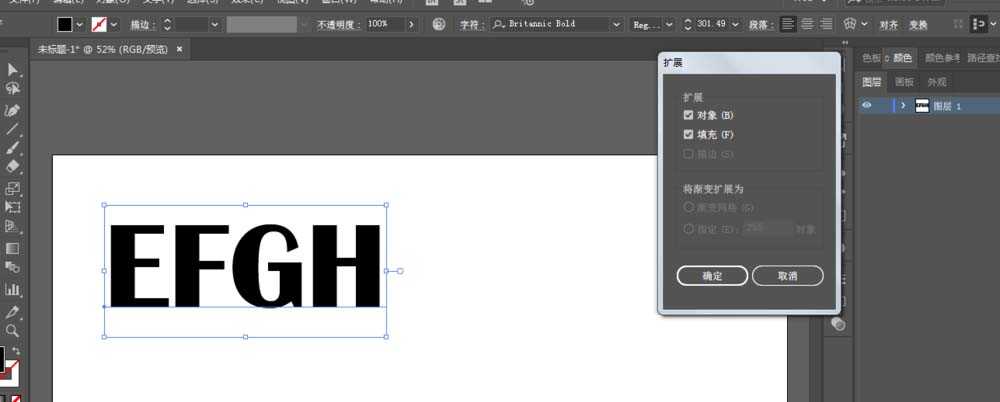Uncheck the 填充 (F) checkbox
The height and width of the screenshot is (402, 1000).
click(x=688, y=135)
